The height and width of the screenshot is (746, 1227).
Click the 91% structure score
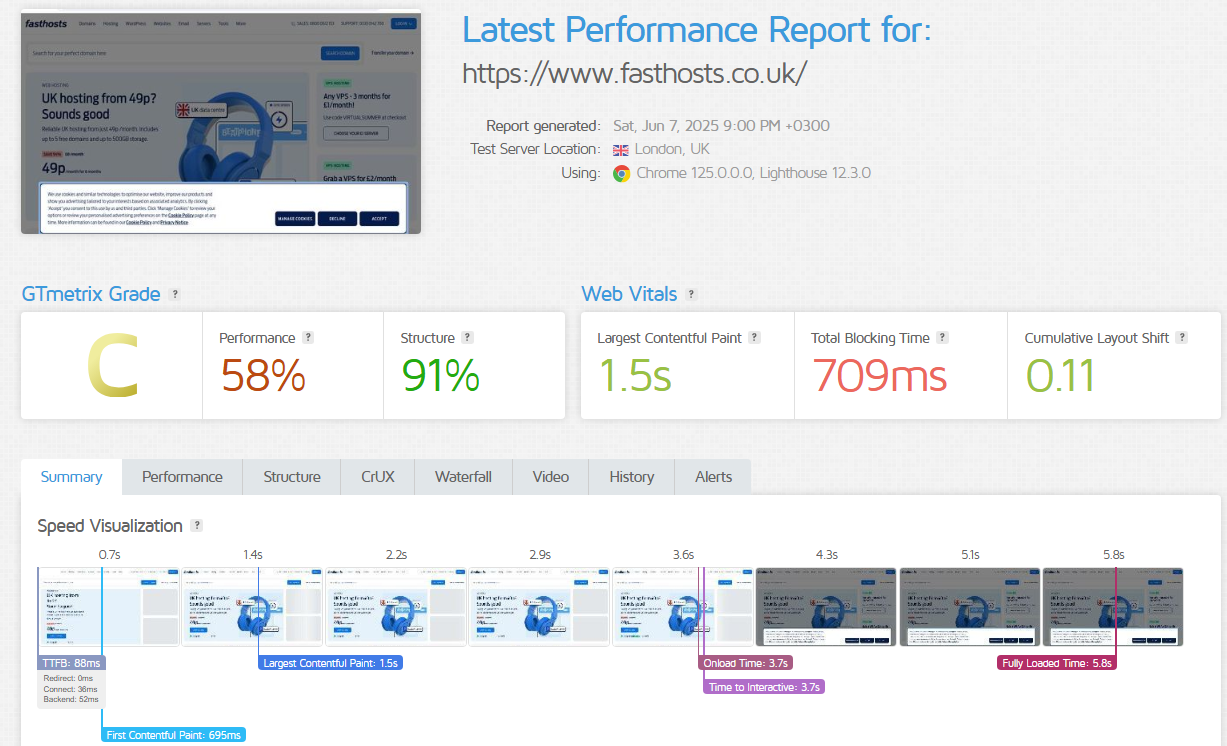441,375
